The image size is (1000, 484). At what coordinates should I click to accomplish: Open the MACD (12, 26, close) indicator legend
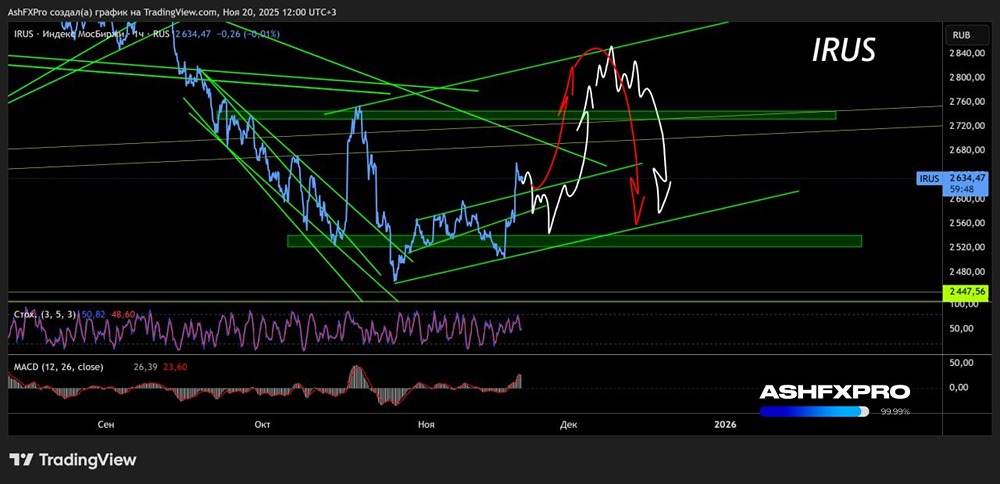(x=58, y=367)
